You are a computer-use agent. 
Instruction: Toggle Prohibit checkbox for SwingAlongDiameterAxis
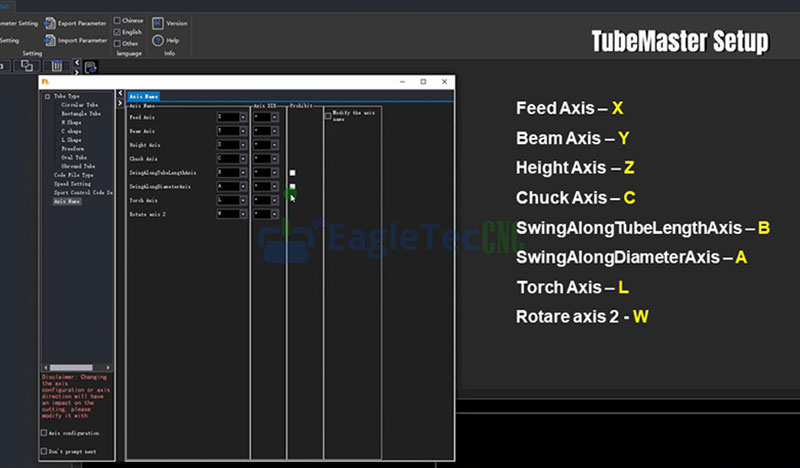292,187
